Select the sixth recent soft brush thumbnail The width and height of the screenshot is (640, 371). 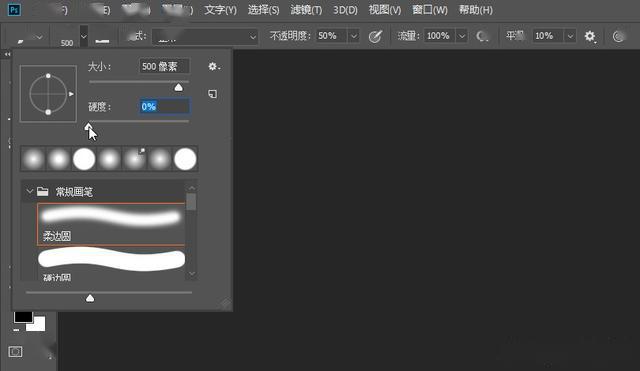(160, 159)
